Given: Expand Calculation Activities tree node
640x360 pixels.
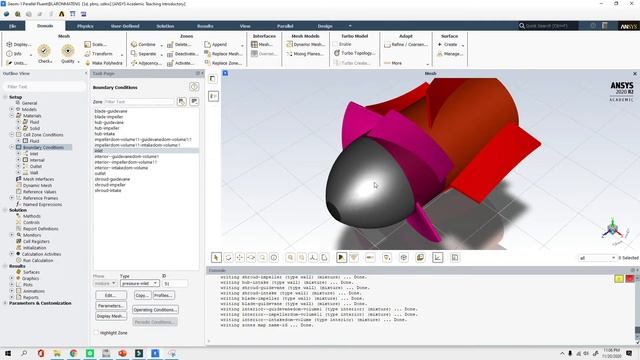Looking at the screenshot, I should point(12,254).
